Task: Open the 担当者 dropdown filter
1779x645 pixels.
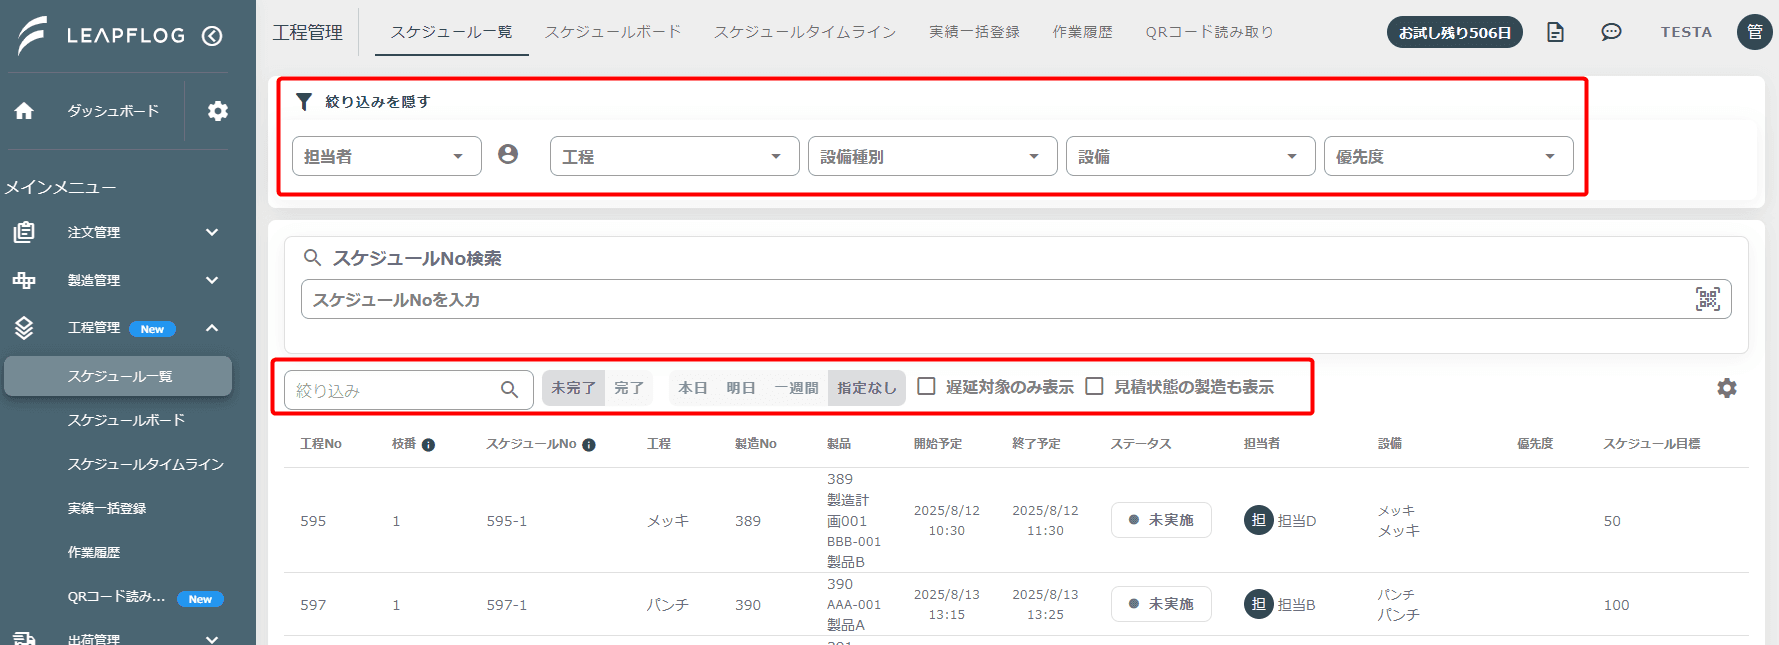Action: point(387,156)
